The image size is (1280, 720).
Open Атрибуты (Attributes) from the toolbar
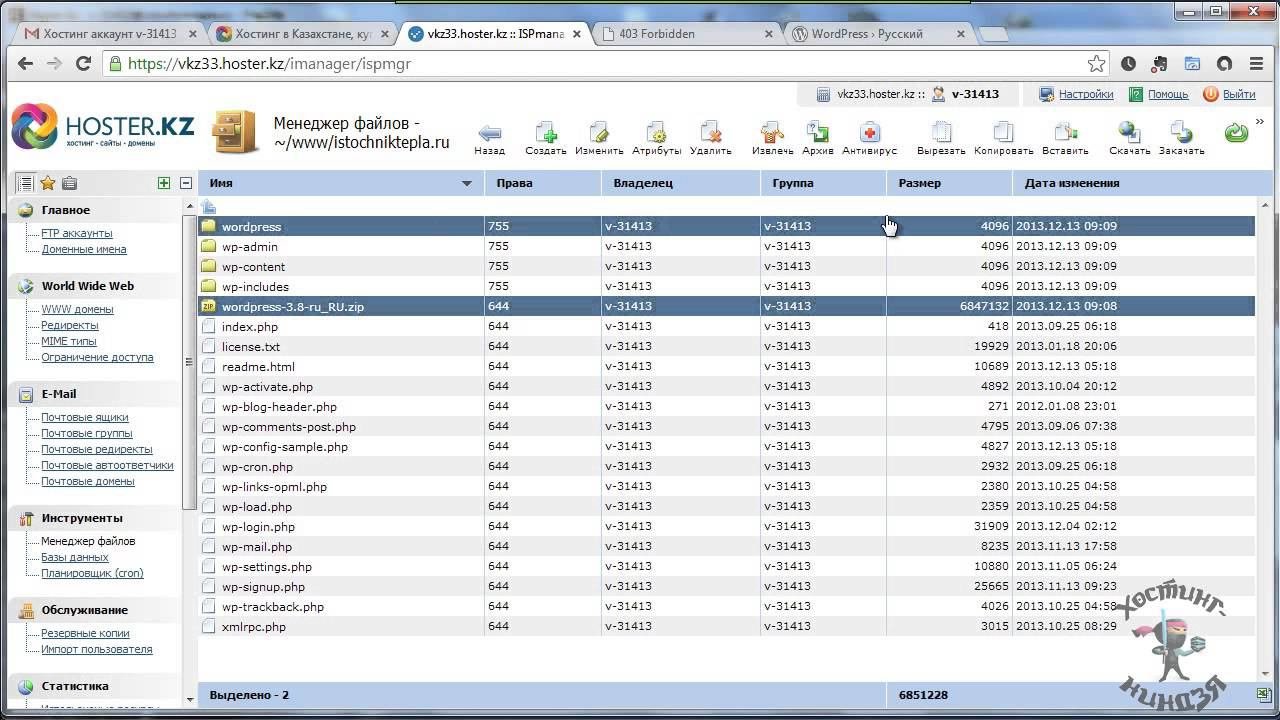point(656,134)
